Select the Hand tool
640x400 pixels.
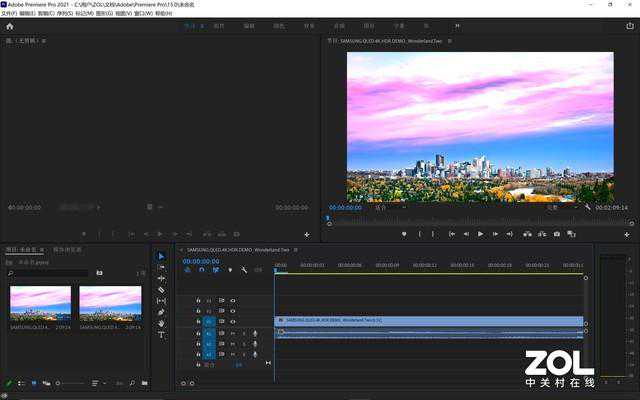tap(161, 323)
